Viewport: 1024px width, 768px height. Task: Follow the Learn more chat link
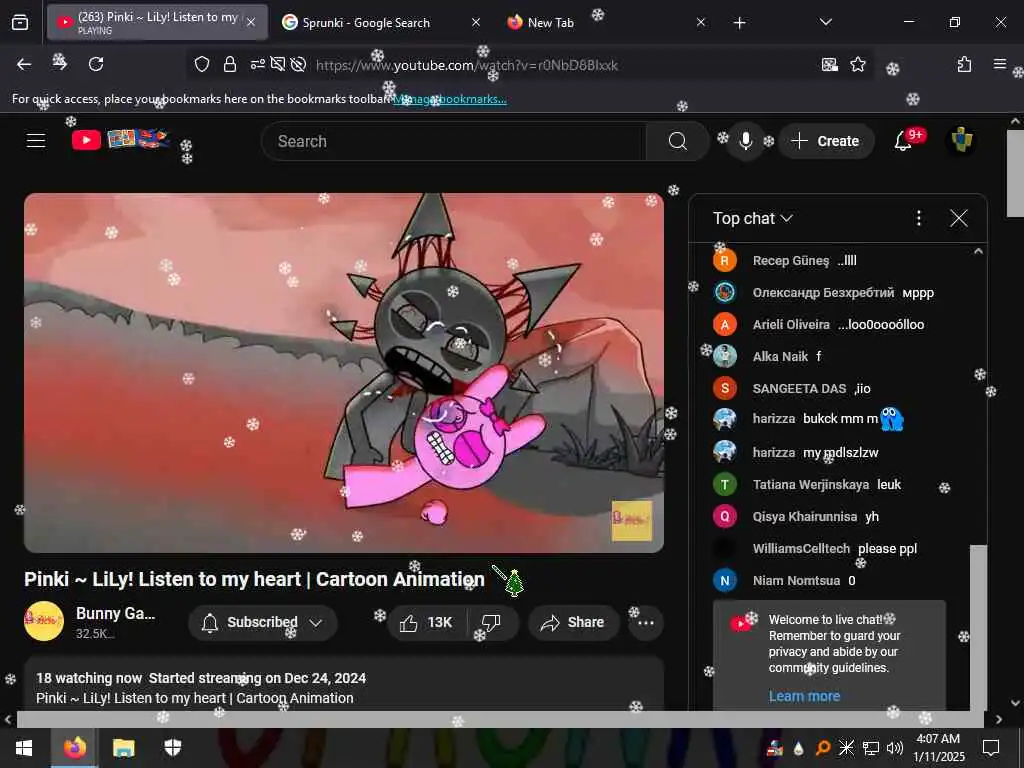click(x=805, y=696)
